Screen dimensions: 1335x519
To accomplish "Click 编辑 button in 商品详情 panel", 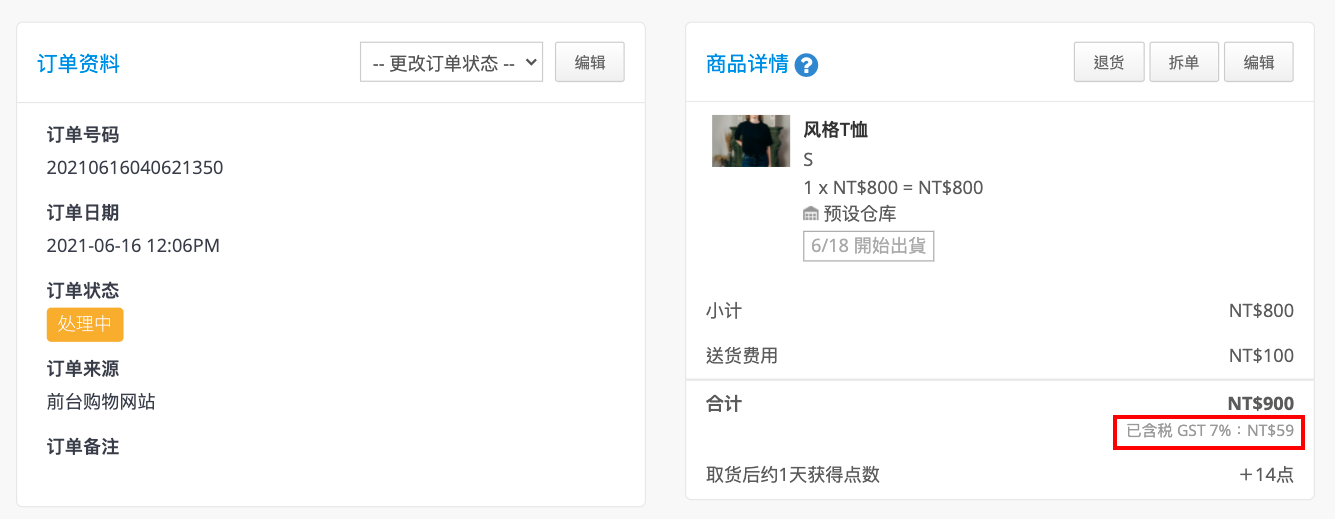I will click(x=1259, y=62).
